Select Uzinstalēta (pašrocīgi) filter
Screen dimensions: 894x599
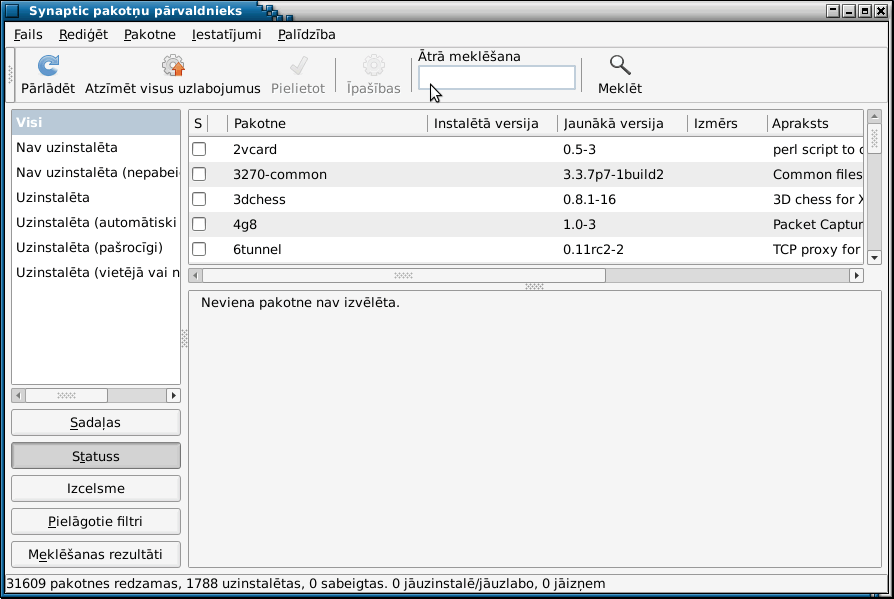click(x=96, y=248)
